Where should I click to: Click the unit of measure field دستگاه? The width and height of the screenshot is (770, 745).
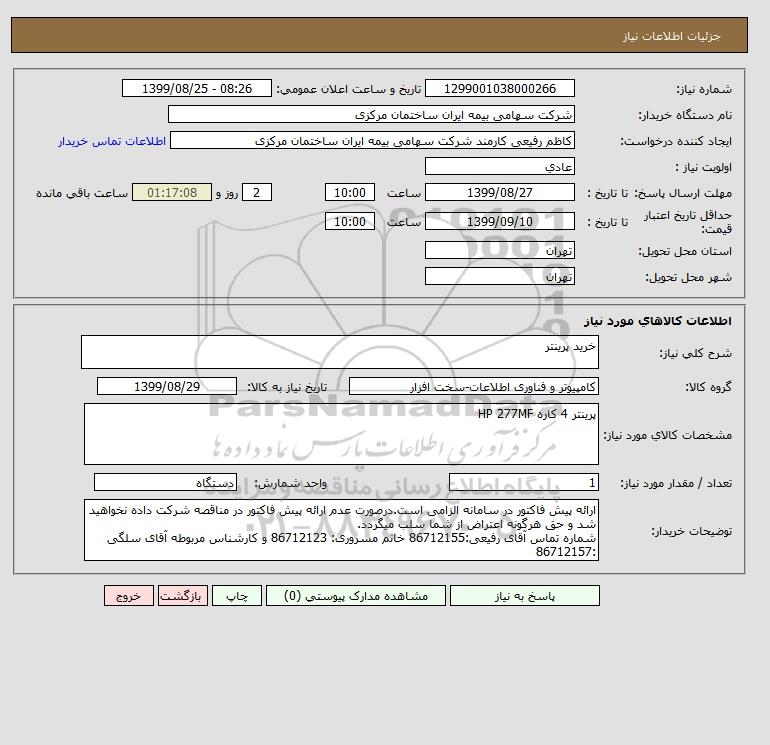tap(165, 482)
